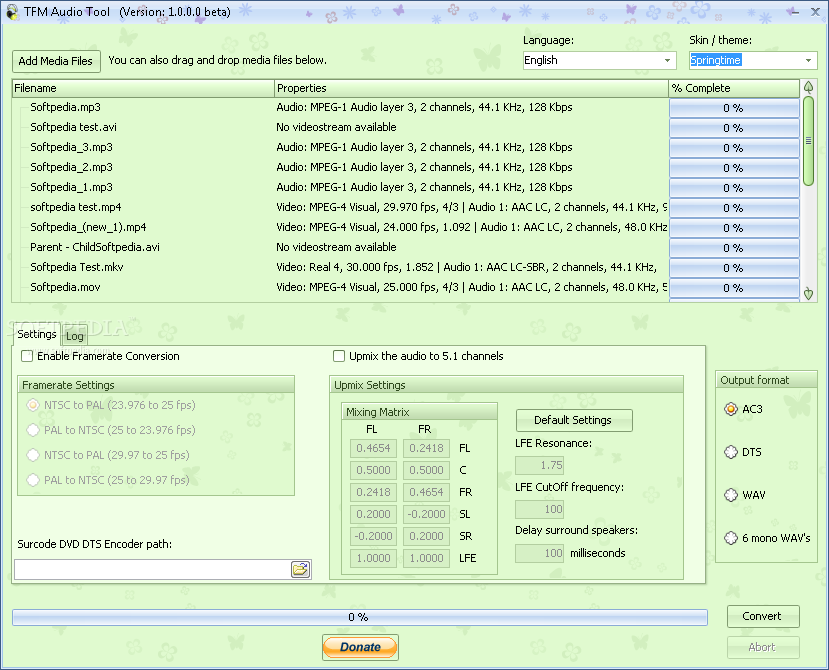Click FR row FR column field 0.4654

click(426, 492)
